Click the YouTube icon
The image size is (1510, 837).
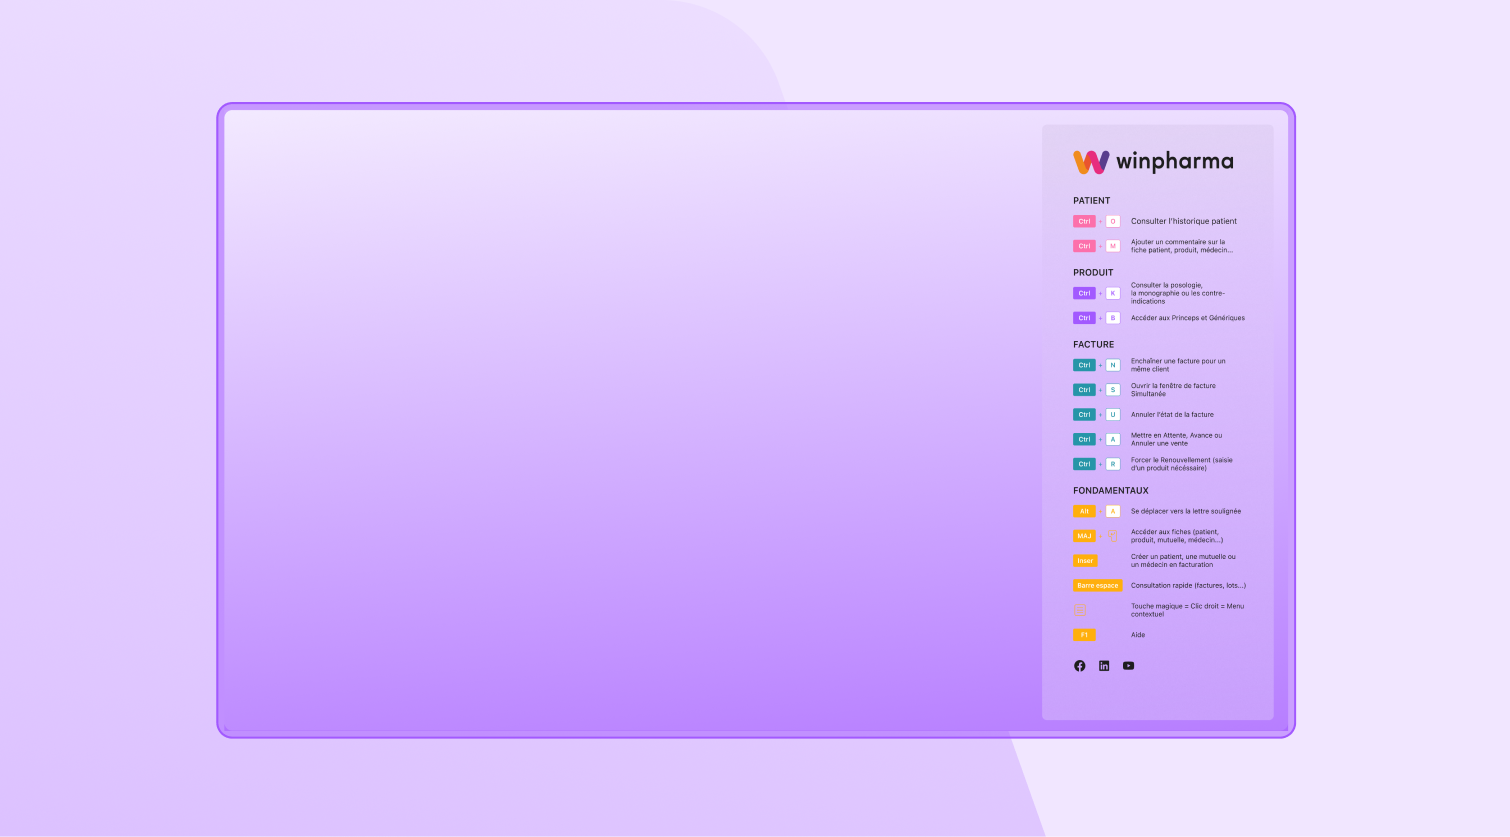click(x=1128, y=666)
